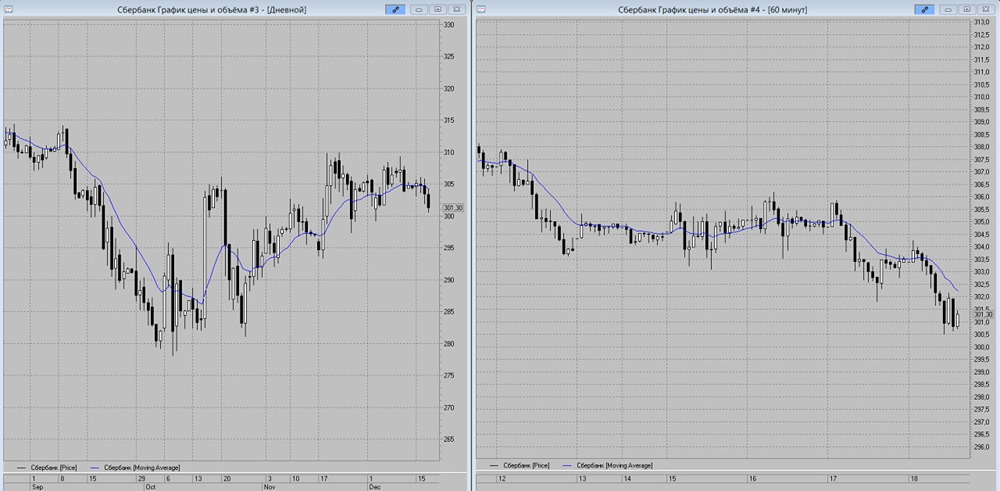Click the '330' price axis label
Viewport: 1000px width, 491px height.
(449, 25)
